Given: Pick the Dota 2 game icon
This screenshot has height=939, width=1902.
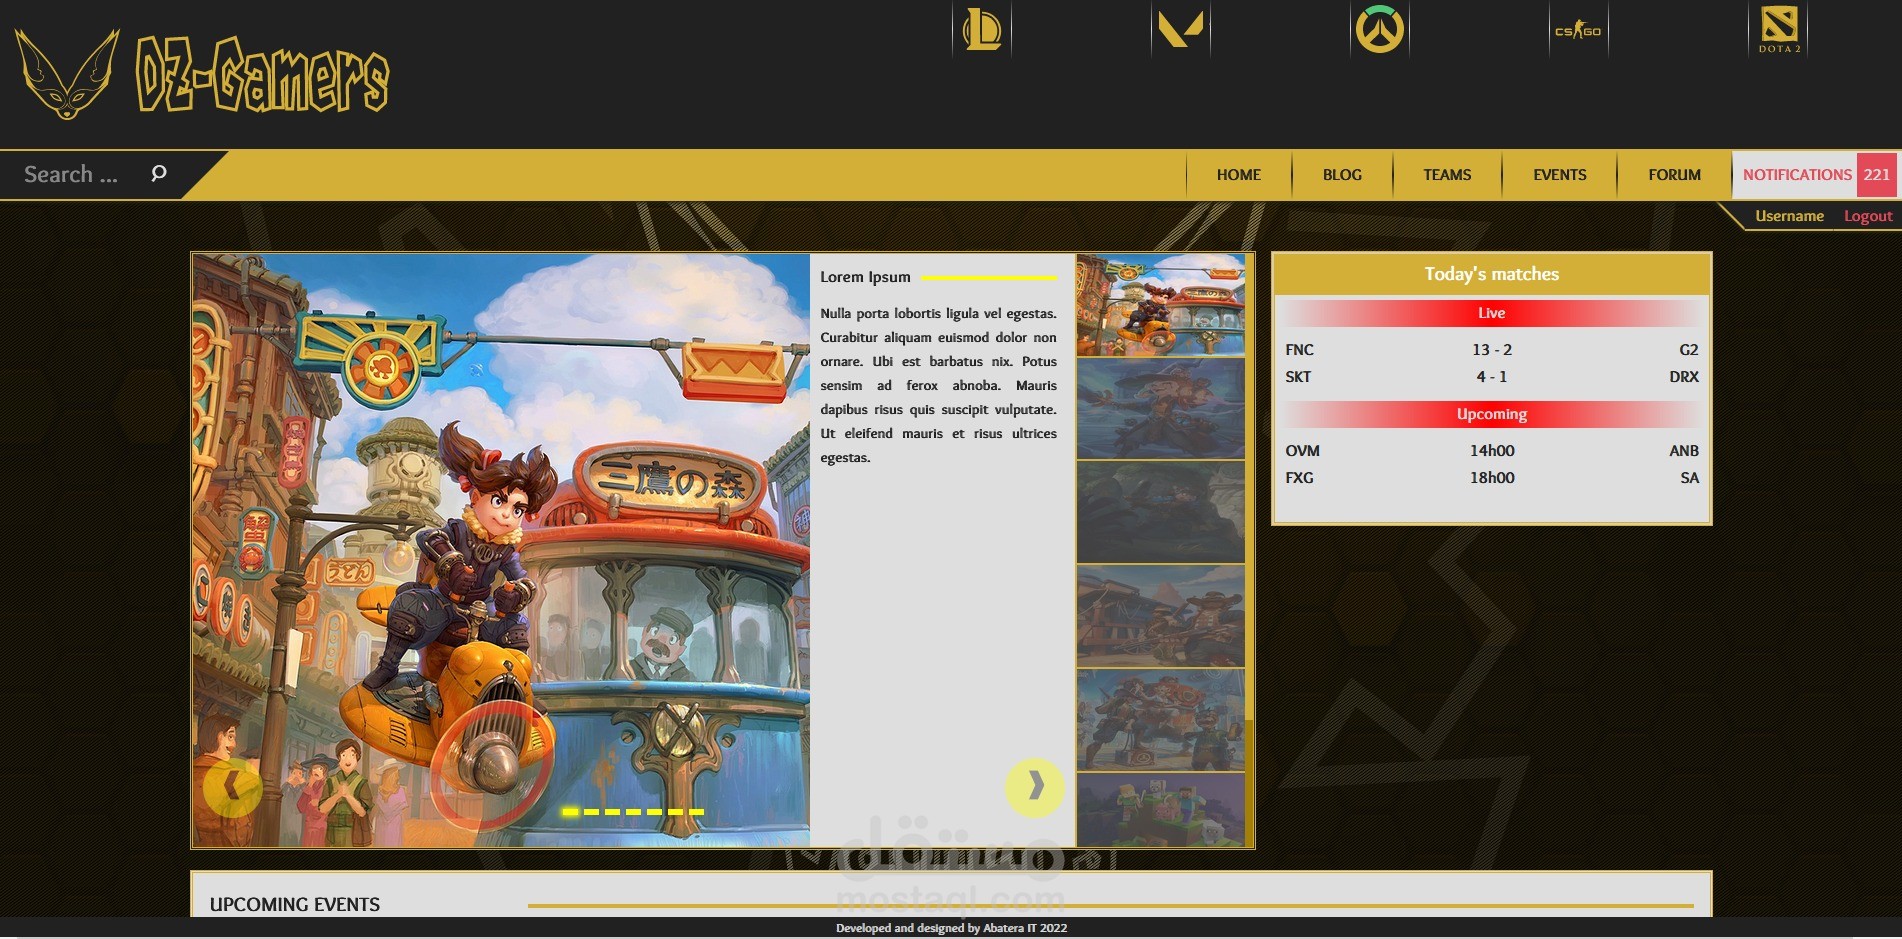Looking at the screenshot, I should pyautogui.click(x=1779, y=29).
